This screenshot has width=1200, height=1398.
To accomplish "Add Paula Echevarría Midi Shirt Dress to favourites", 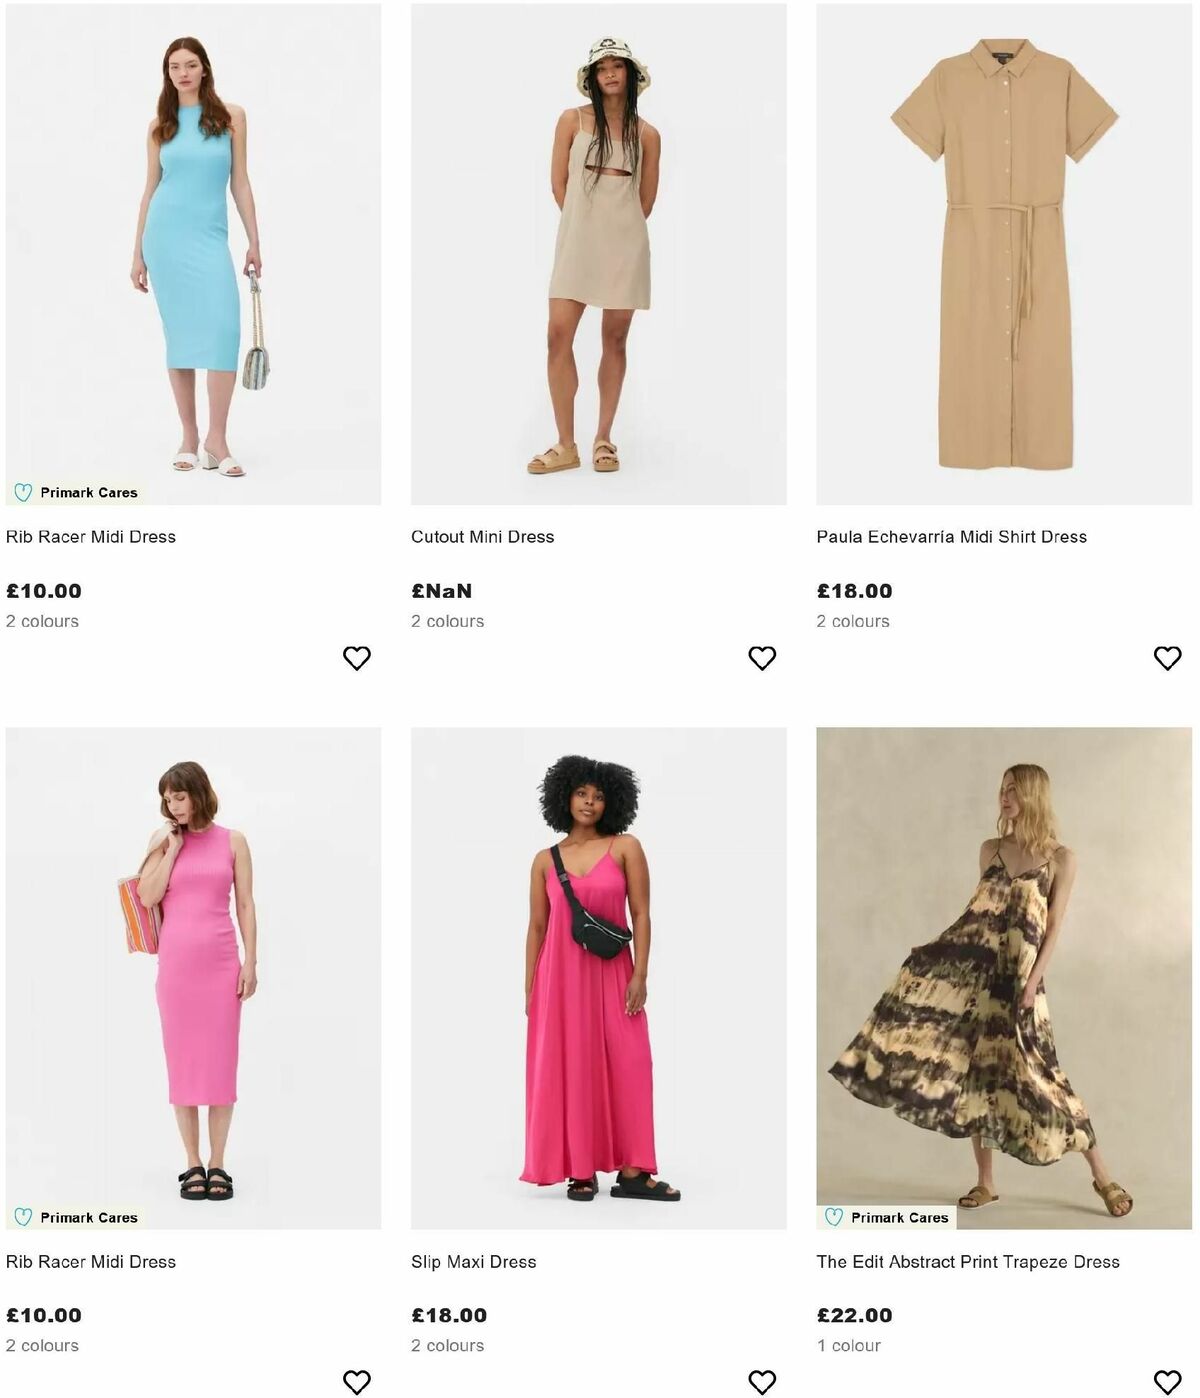I will pos(1167,657).
